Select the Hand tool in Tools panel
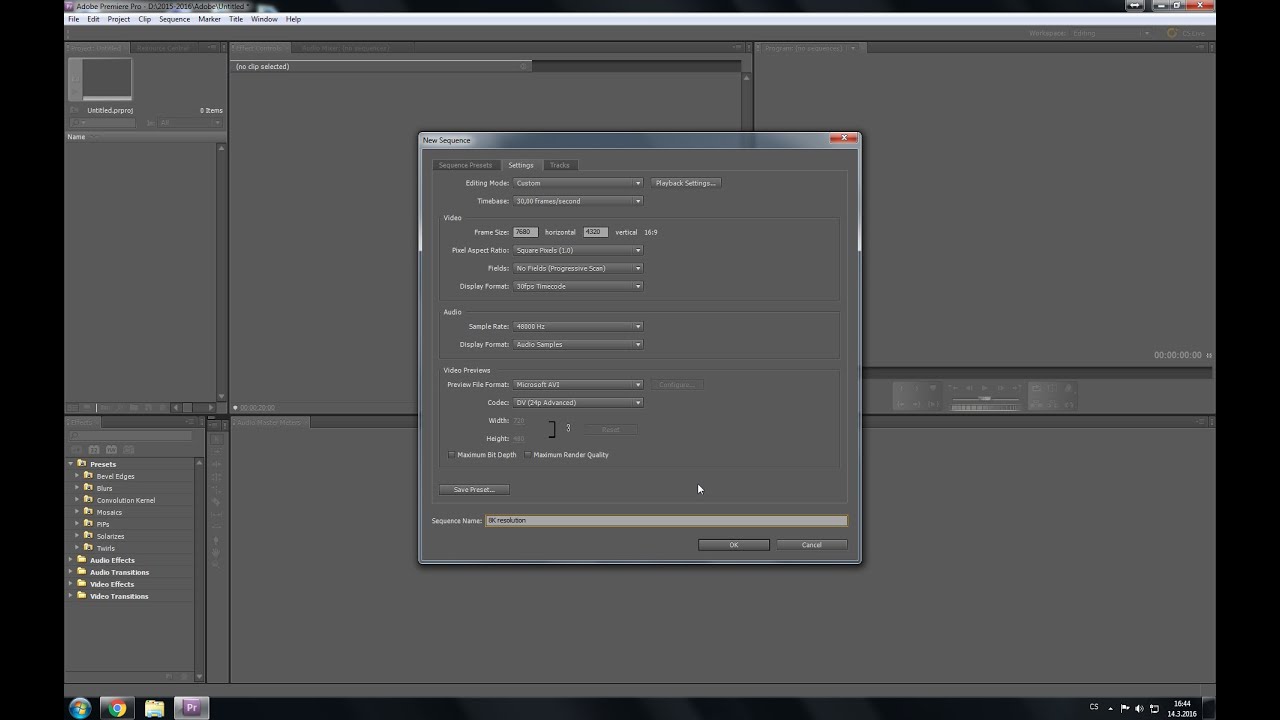The height and width of the screenshot is (720, 1280). point(215,552)
